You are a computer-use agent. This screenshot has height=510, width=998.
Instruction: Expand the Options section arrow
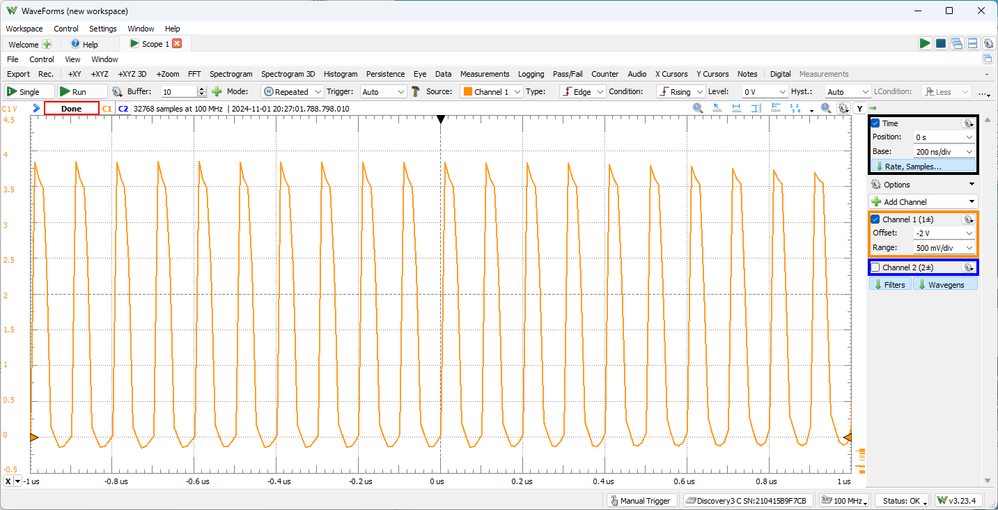(971, 185)
